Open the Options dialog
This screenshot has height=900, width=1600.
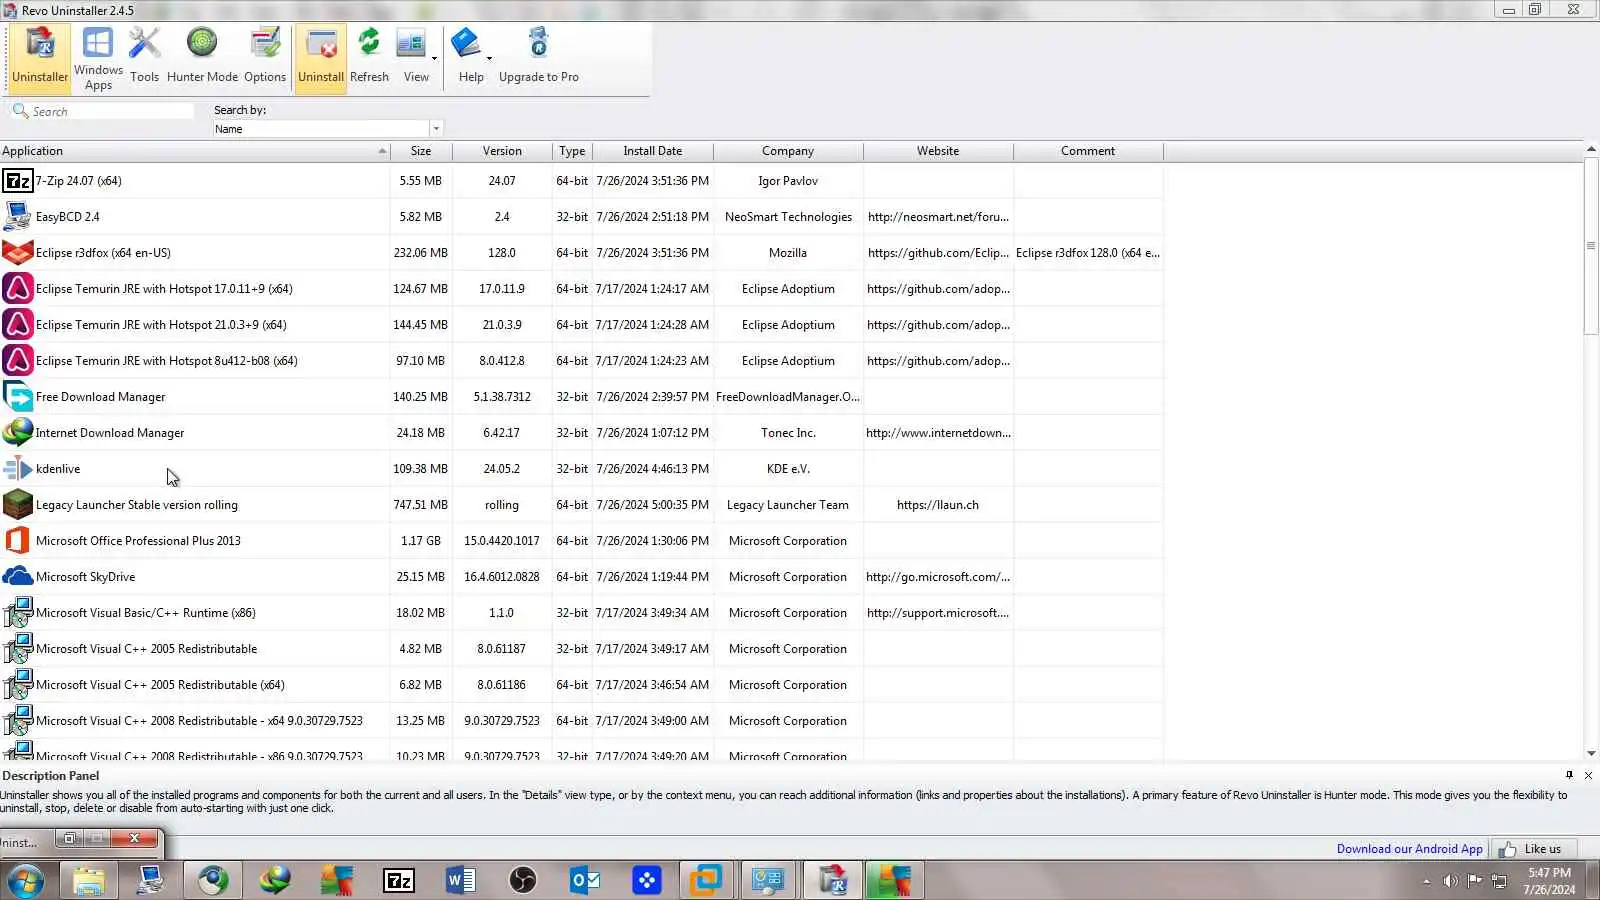[265, 58]
